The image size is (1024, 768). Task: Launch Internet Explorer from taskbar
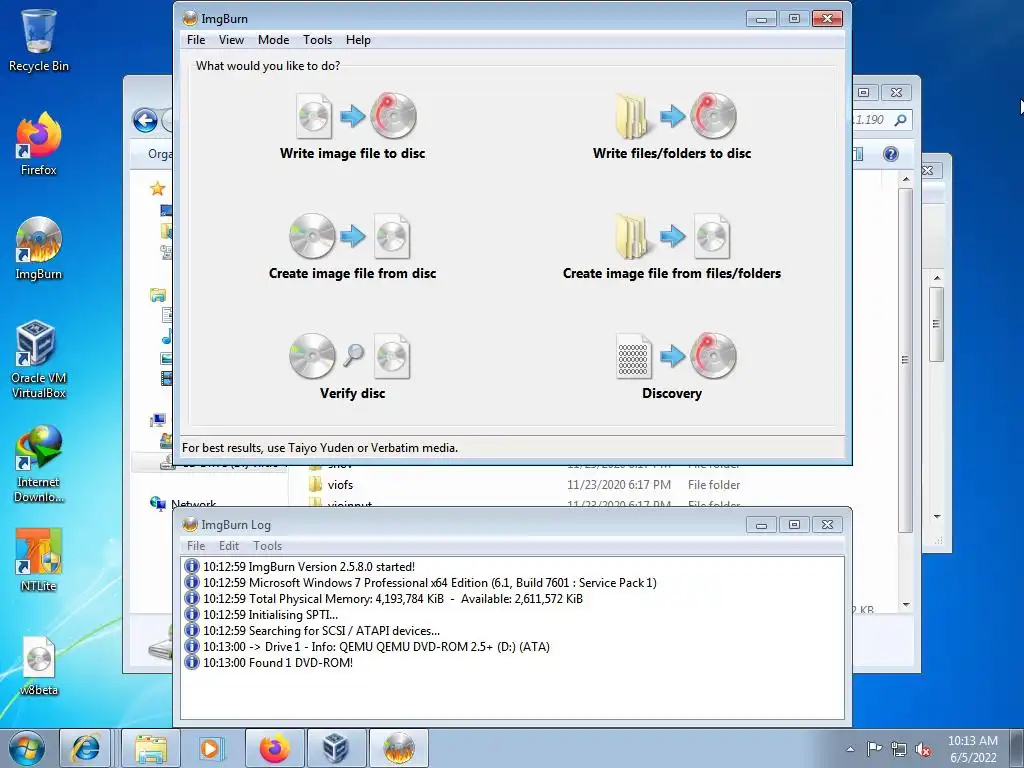pos(85,748)
